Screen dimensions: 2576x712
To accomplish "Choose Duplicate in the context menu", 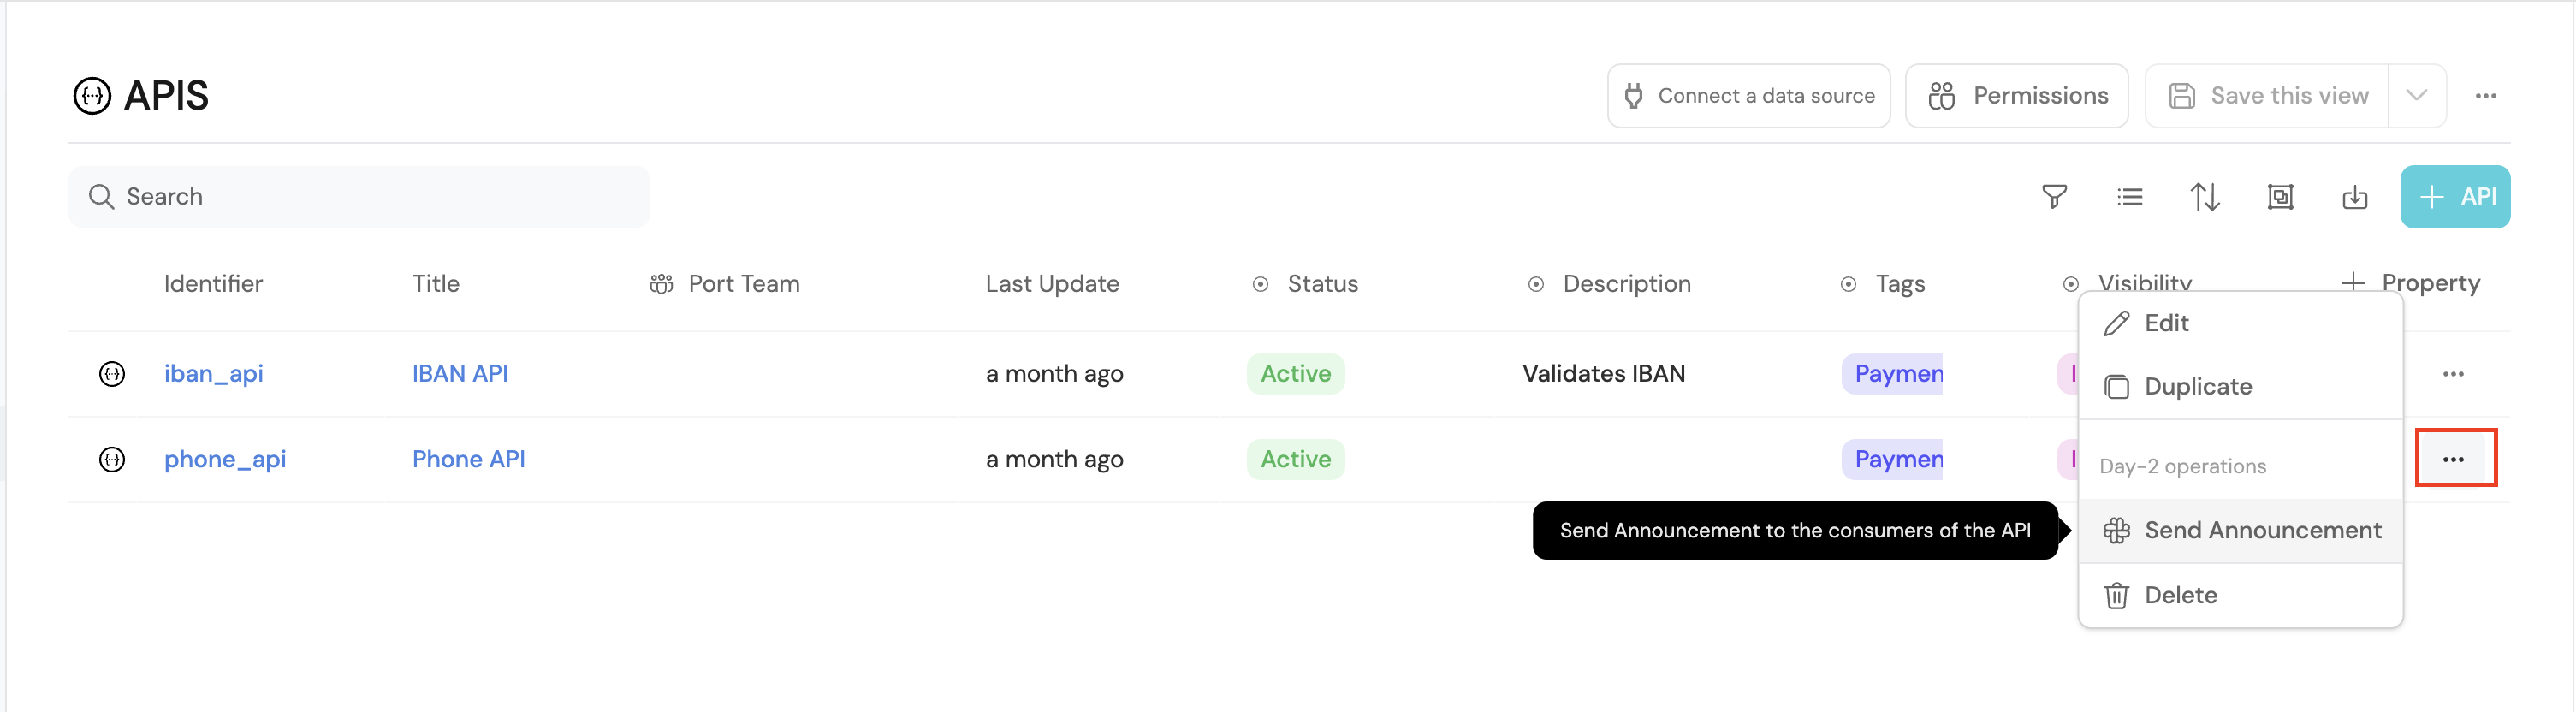I will [x=2197, y=386].
